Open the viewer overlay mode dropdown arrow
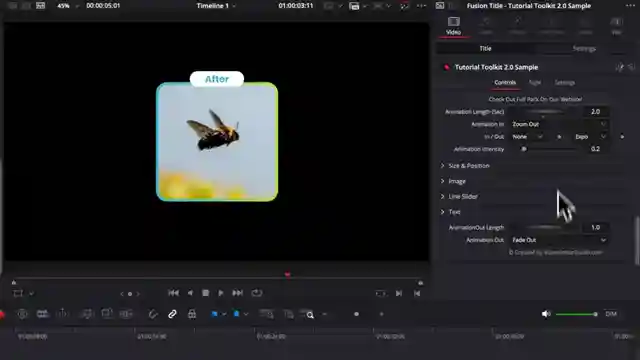Image resolution: width=640 pixels, height=360 pixels. pos(31,293)
